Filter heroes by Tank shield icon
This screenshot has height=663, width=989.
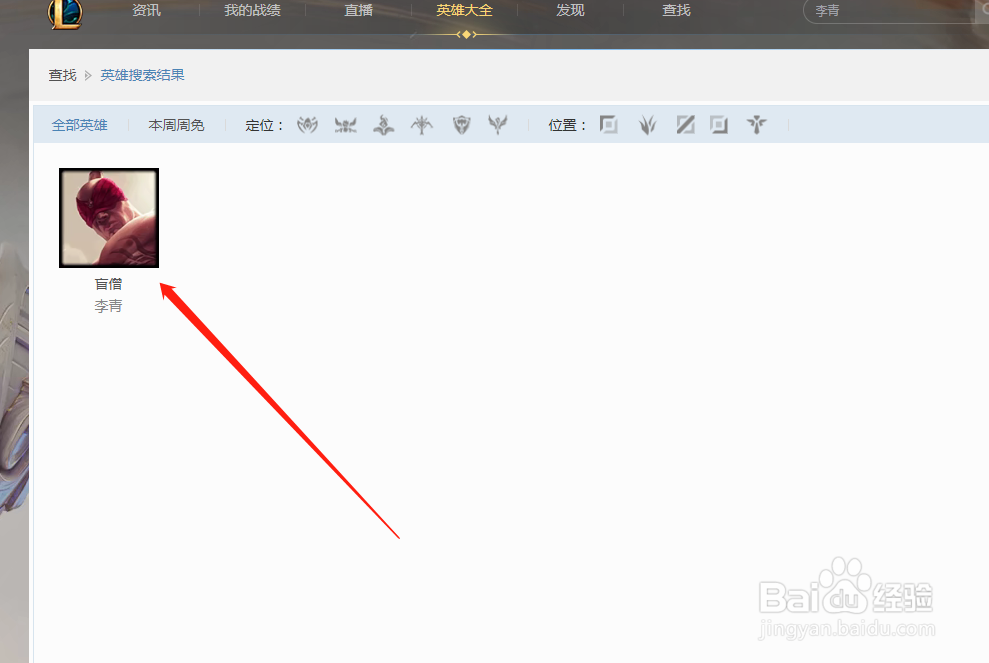(462, 125)
